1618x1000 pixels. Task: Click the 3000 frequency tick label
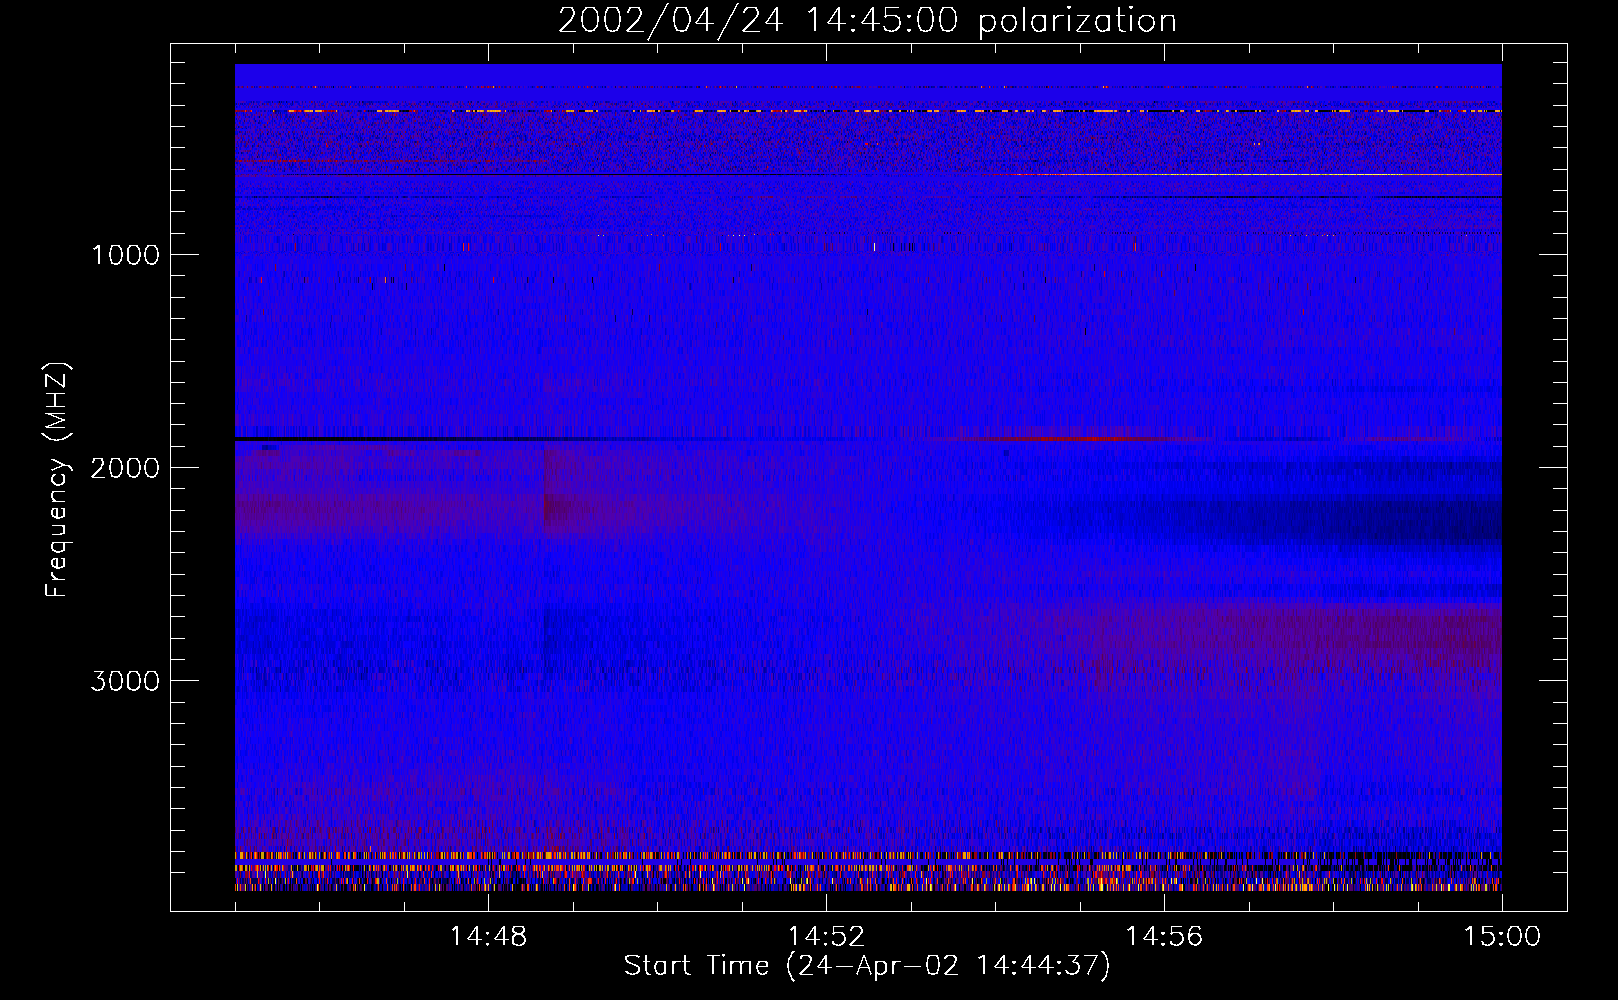click(x=125, y=681)
